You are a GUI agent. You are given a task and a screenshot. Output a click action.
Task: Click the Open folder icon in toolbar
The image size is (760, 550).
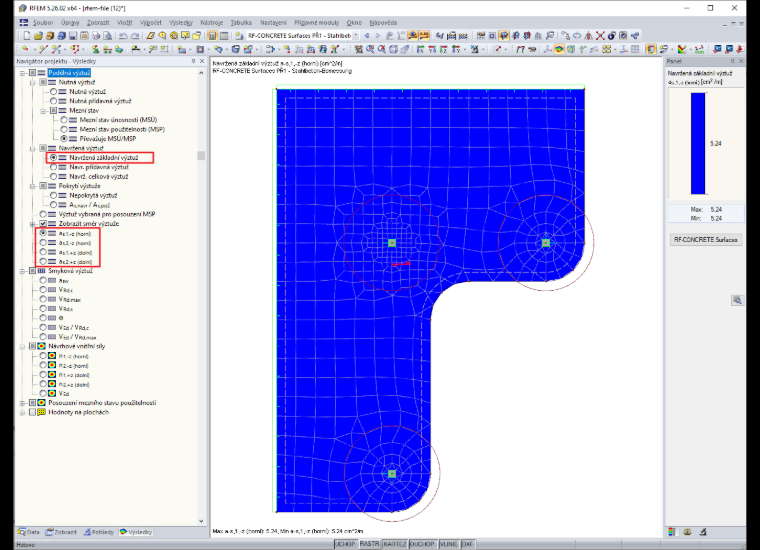[38, 36]
